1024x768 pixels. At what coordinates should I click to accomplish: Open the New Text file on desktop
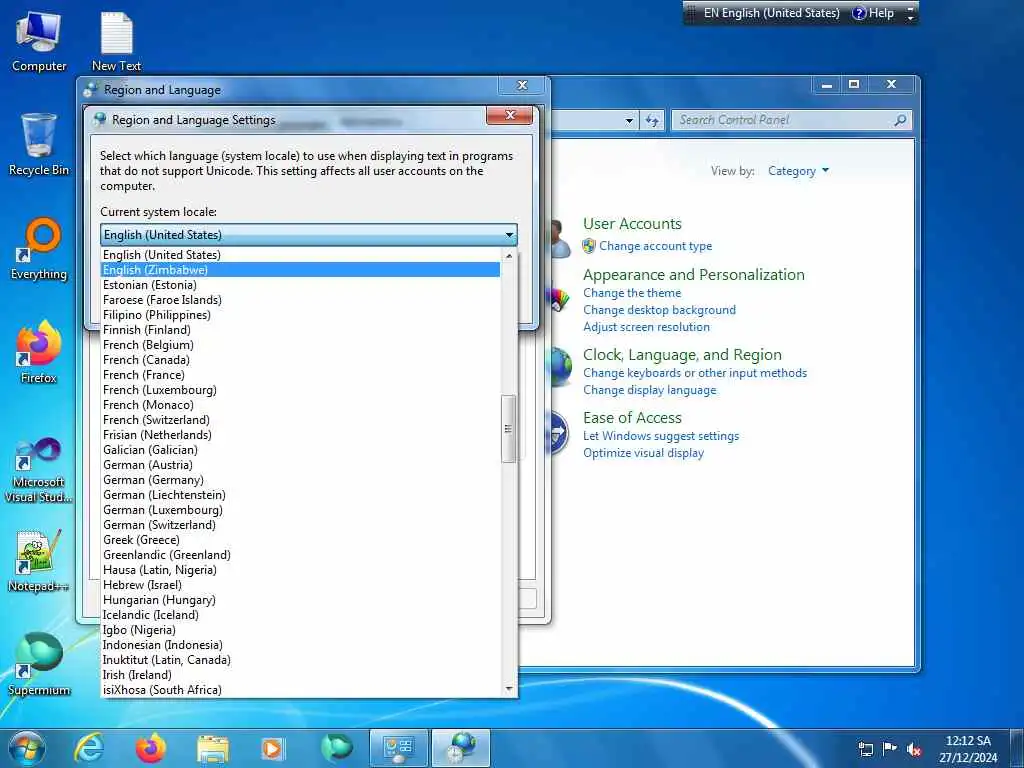tap(116, 42)
